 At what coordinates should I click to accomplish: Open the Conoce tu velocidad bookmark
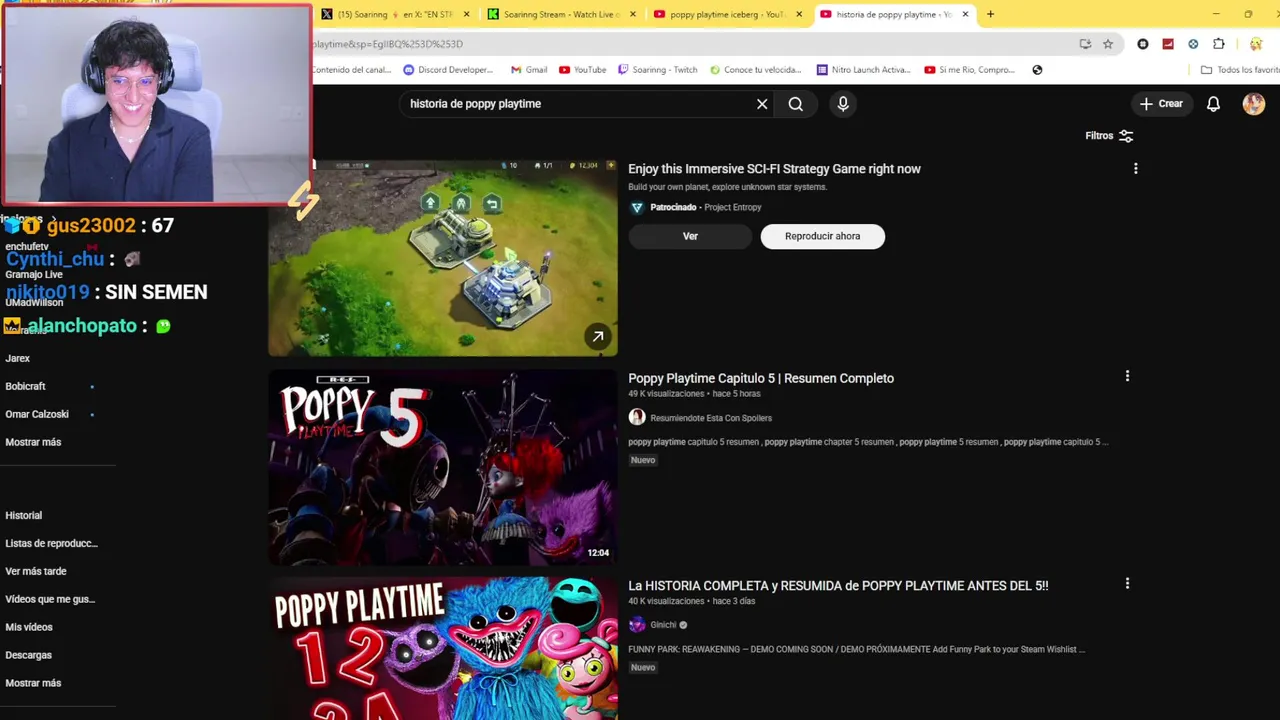(755, 70)
